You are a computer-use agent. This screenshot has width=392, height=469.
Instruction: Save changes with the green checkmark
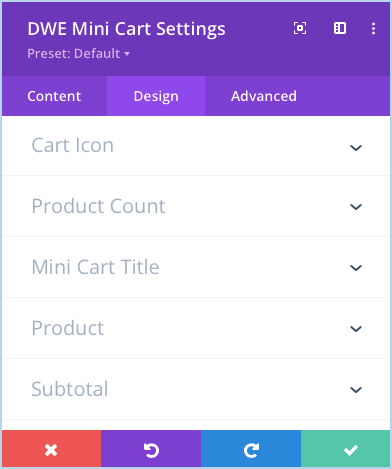point(345,449)
